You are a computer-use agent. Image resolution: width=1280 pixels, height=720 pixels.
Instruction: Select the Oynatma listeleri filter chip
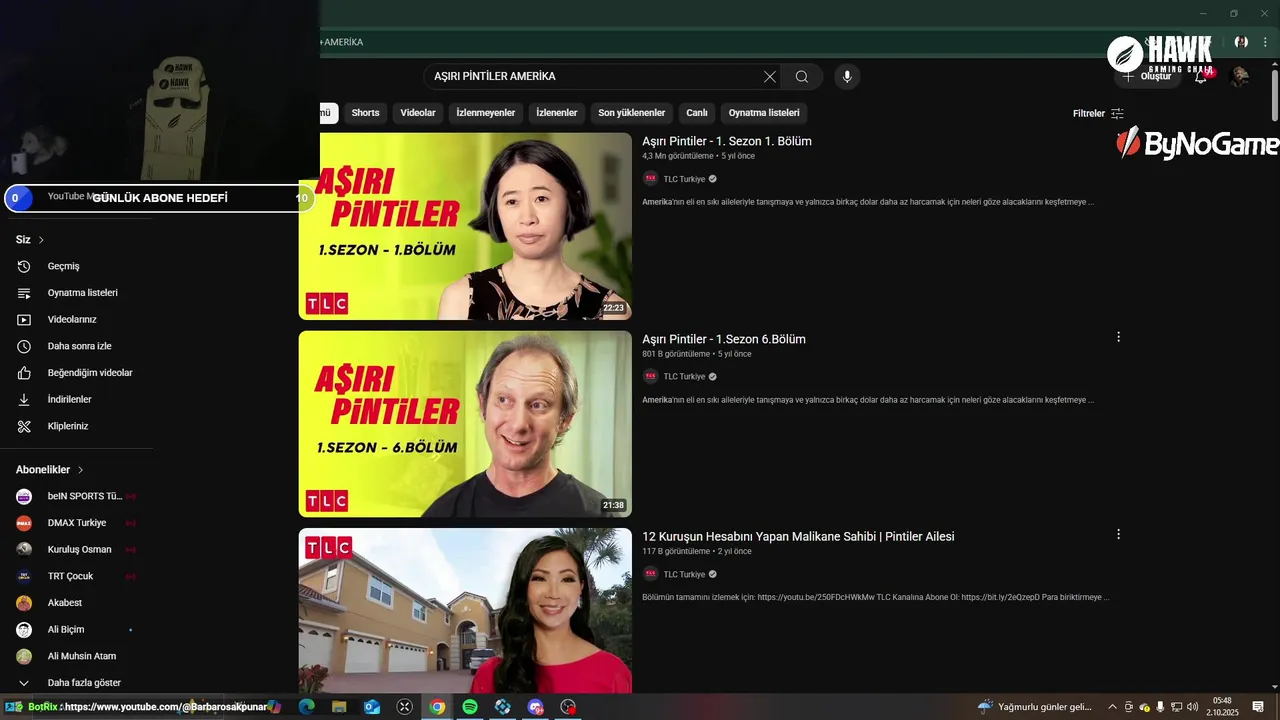point(764,113)
